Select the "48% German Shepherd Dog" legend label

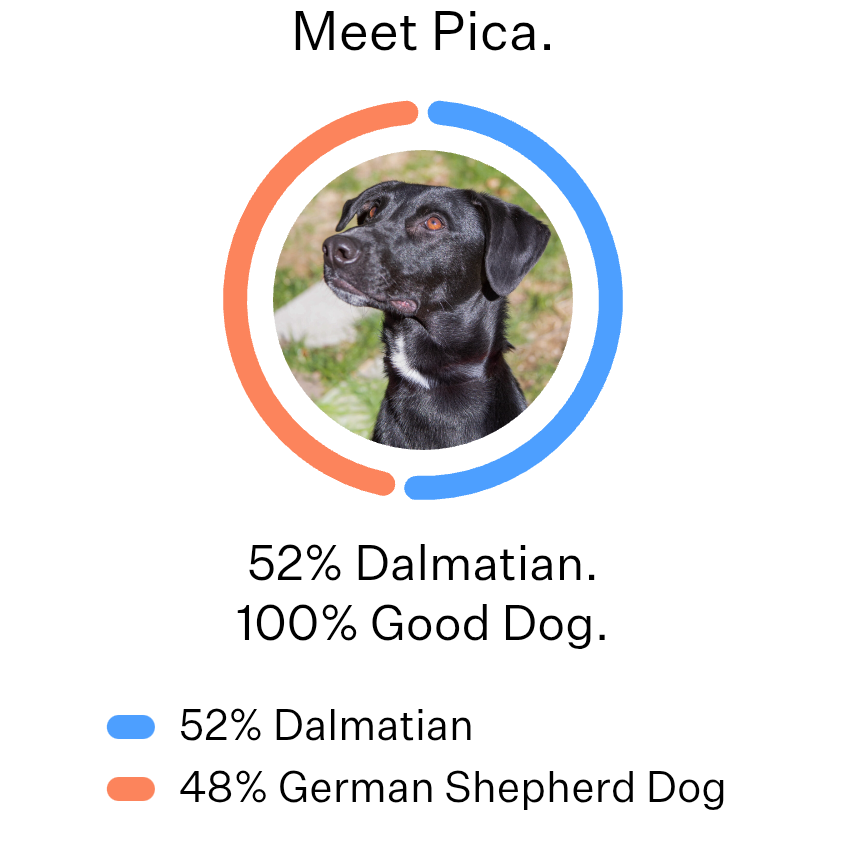coord(452,789)
